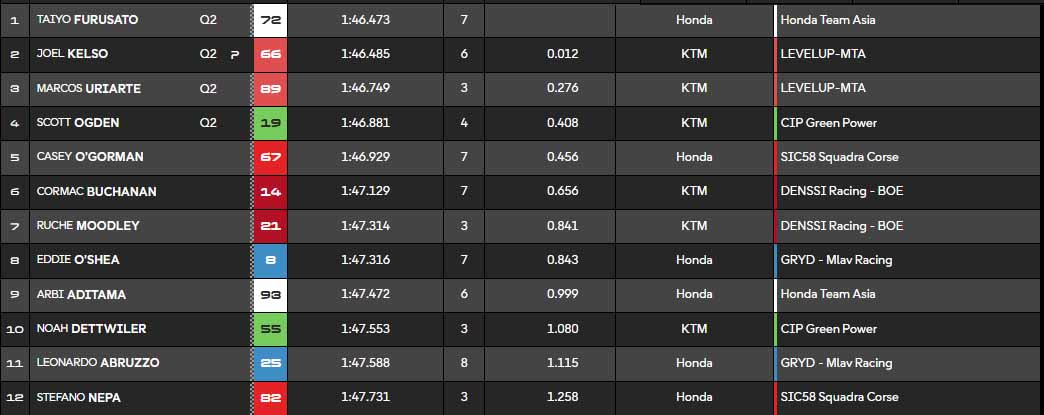The width and height of the screenshot is (1044, 415).
Task: Select Cormac Buchanan's number 14 badge
Action: tap(270, 191)
